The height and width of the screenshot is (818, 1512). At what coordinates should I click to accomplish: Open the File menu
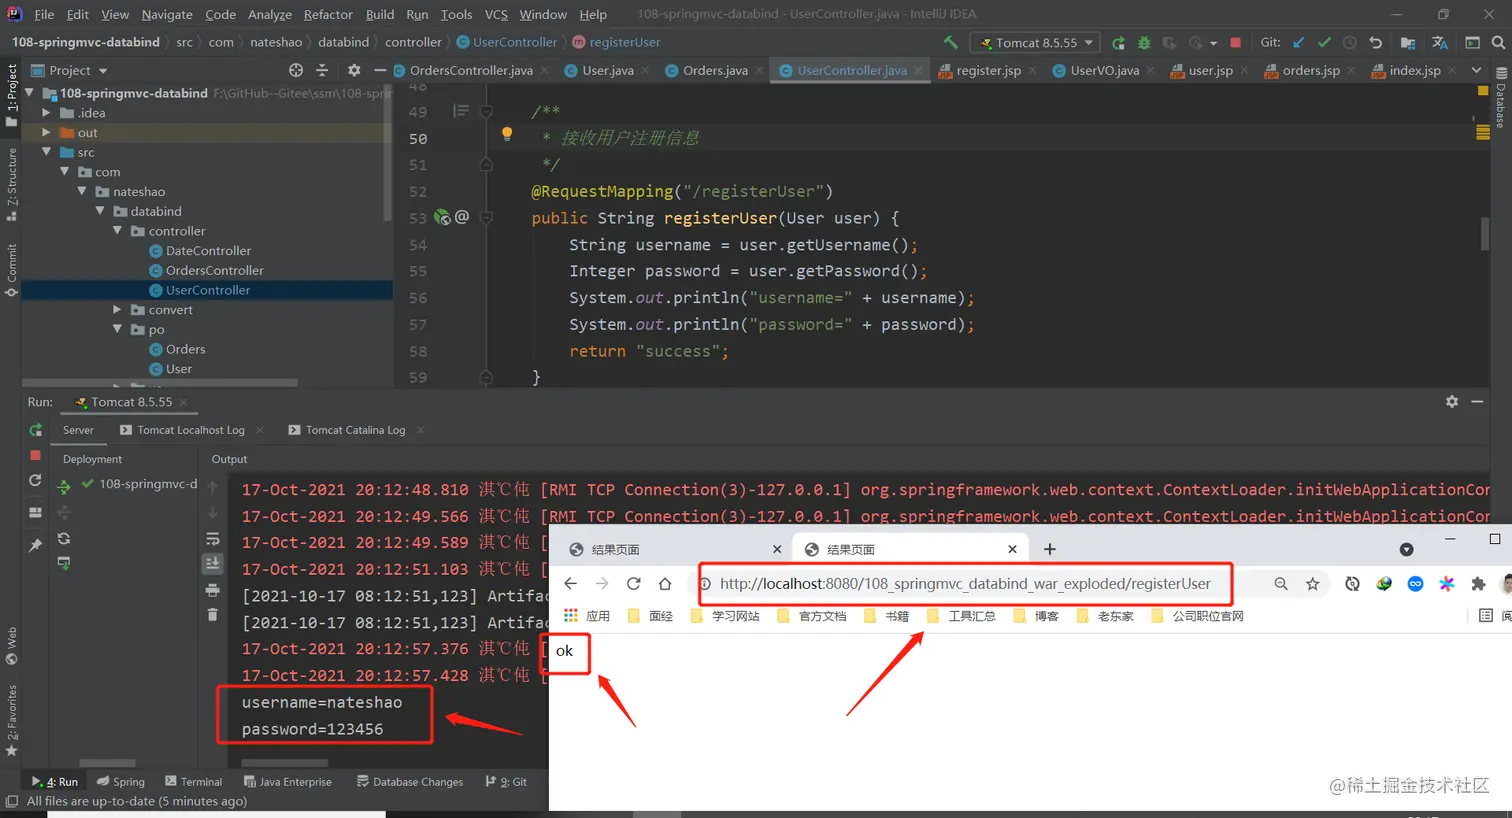pyautogui.click(x=44, y=14)
